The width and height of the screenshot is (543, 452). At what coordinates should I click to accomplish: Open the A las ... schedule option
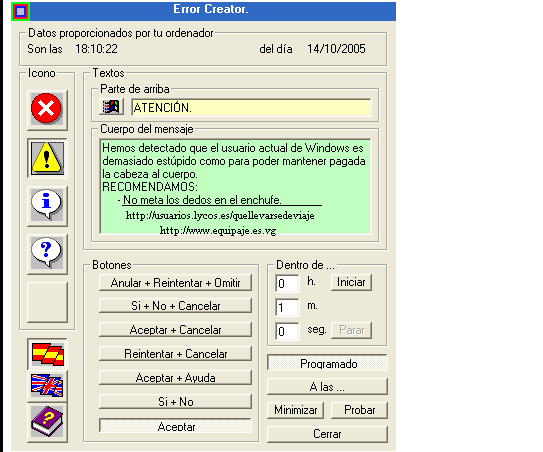327,387
